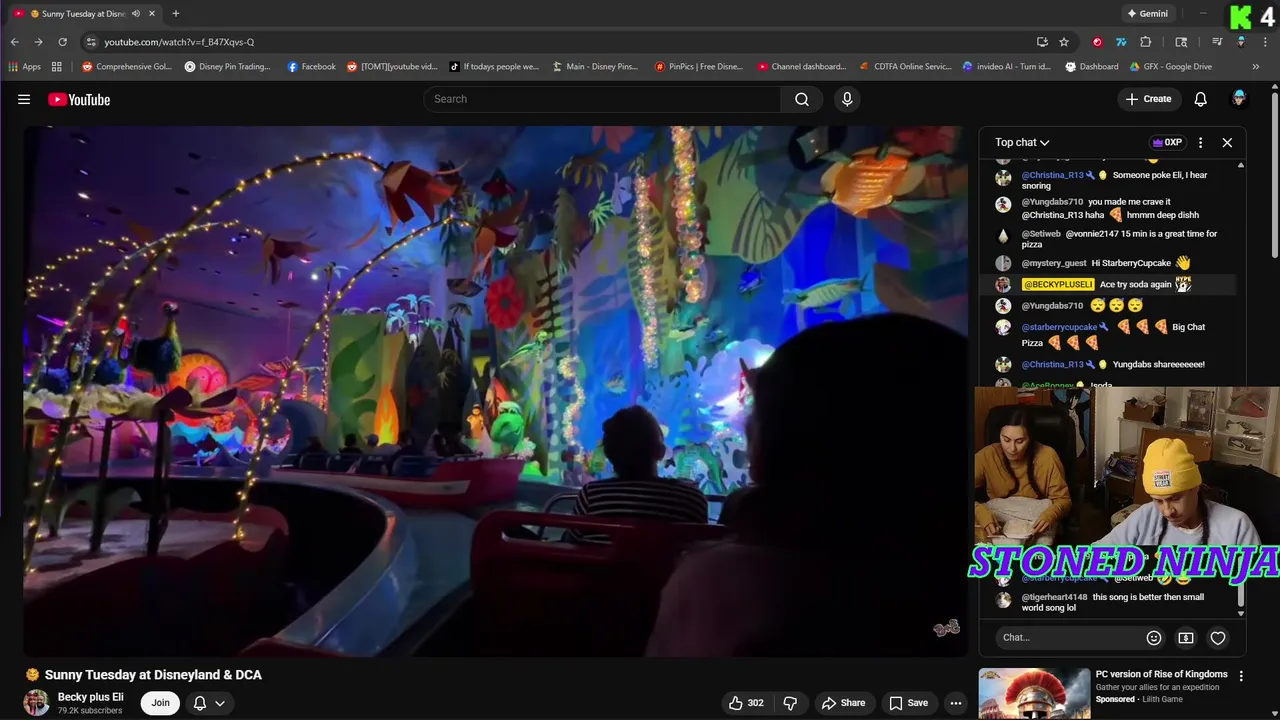Click the Chat... message input

(1070, 638)
